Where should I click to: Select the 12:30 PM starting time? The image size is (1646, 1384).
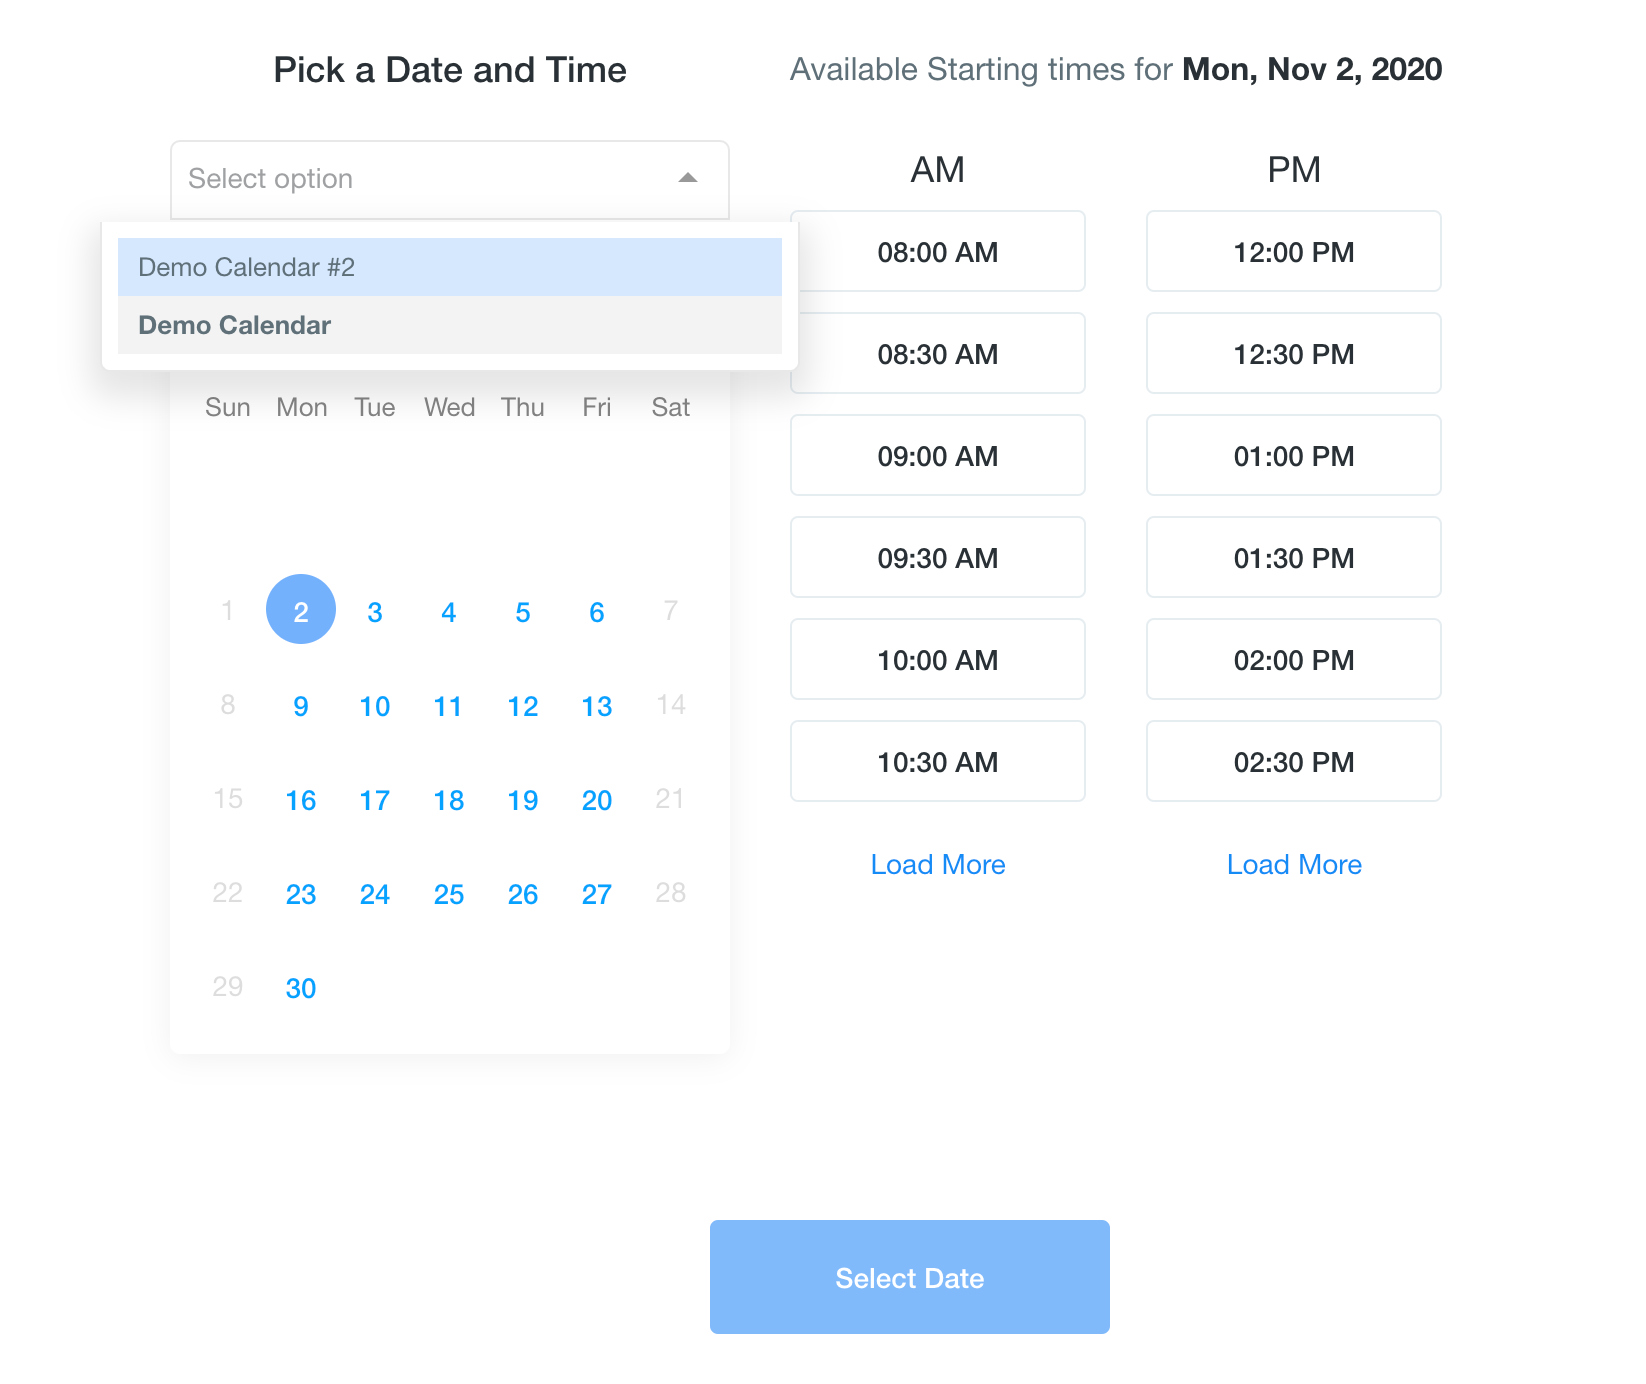[1294, 353]
